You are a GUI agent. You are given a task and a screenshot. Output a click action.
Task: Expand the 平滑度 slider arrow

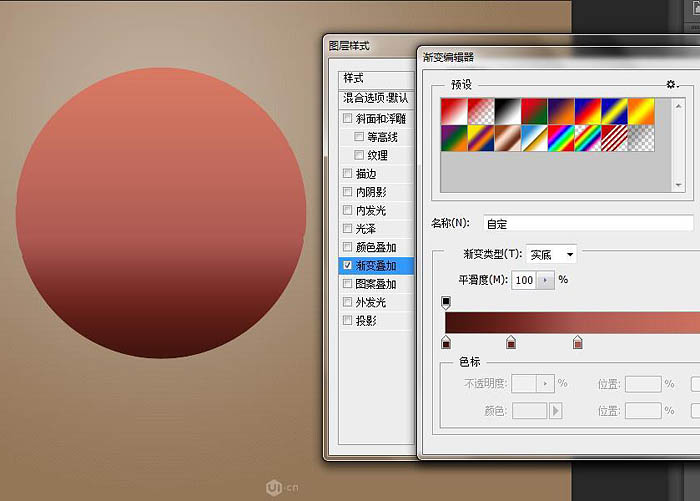546,280
